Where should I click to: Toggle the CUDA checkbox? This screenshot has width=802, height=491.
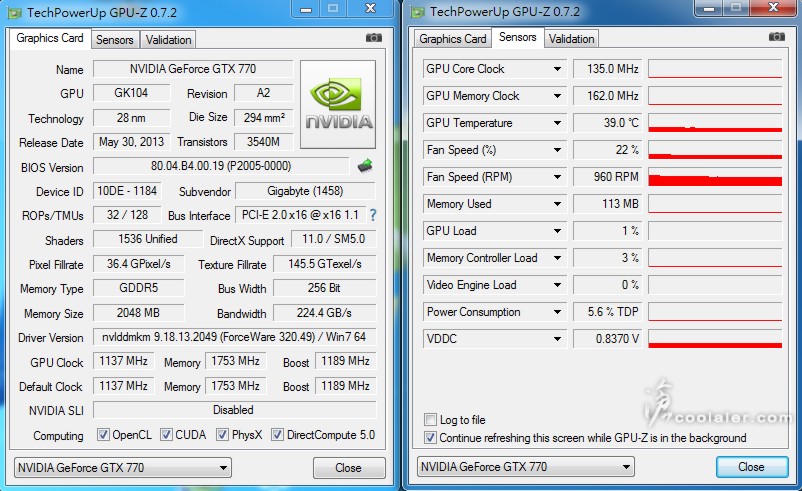(x=166, y=435)
